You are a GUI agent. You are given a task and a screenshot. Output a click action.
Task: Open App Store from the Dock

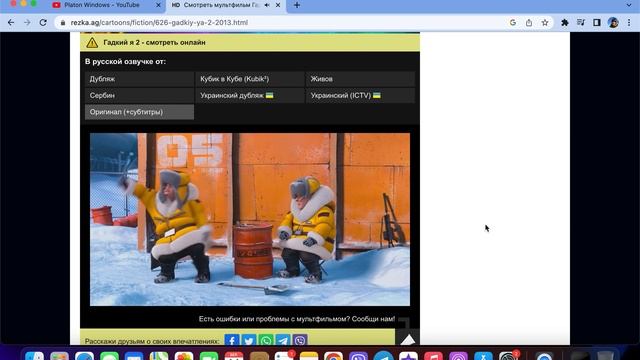pyautogui.click(x=483, y=356)
